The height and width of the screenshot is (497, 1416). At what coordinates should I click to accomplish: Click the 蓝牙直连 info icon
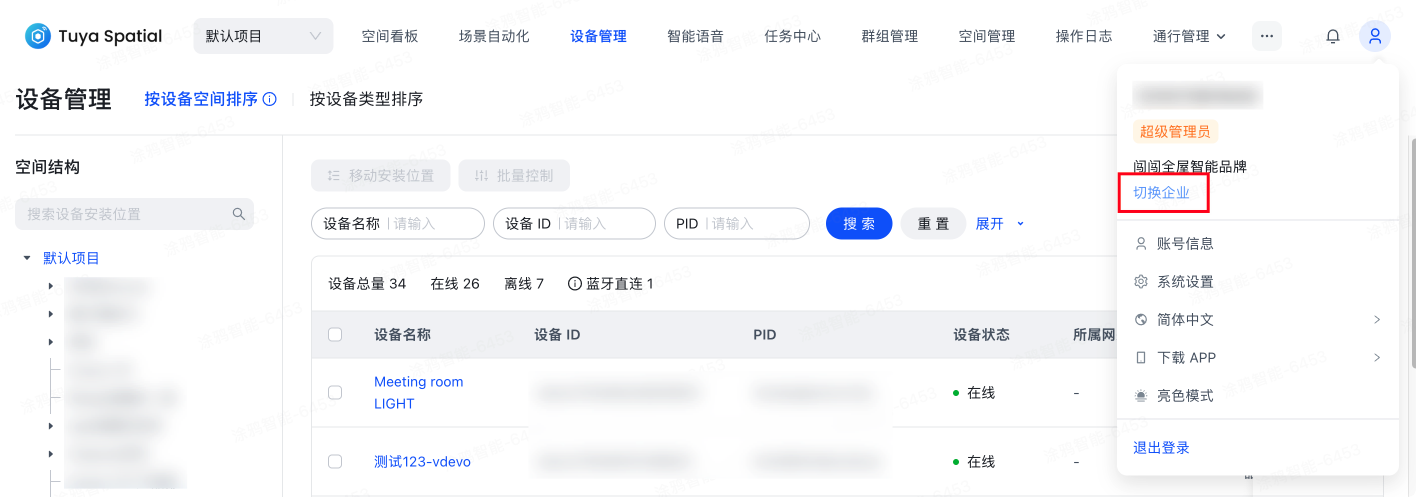(575, 284)
